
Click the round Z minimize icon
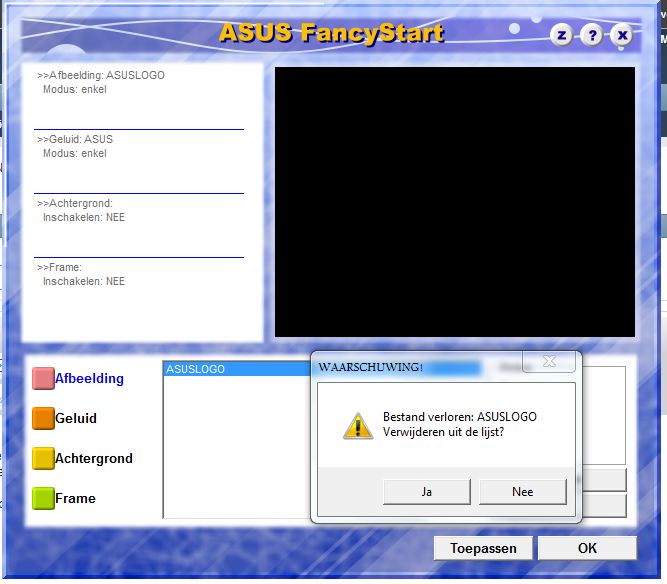[x=562, y=35]
